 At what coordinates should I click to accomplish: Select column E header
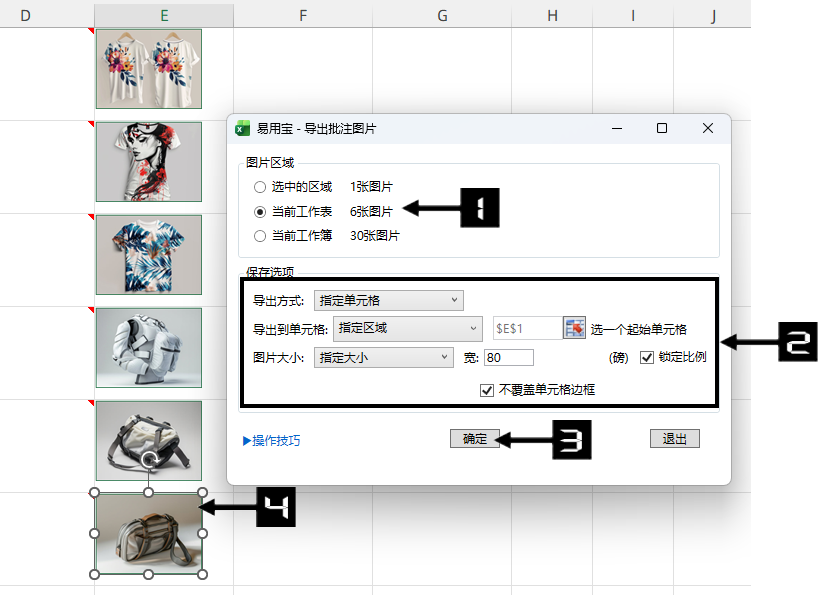click(164, 15)
